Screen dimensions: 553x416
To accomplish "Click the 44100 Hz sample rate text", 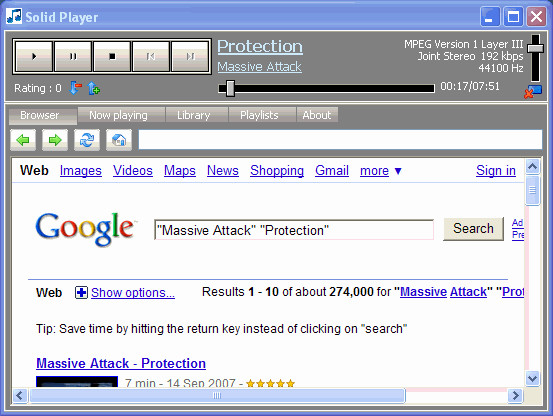I will click(501, 68).
